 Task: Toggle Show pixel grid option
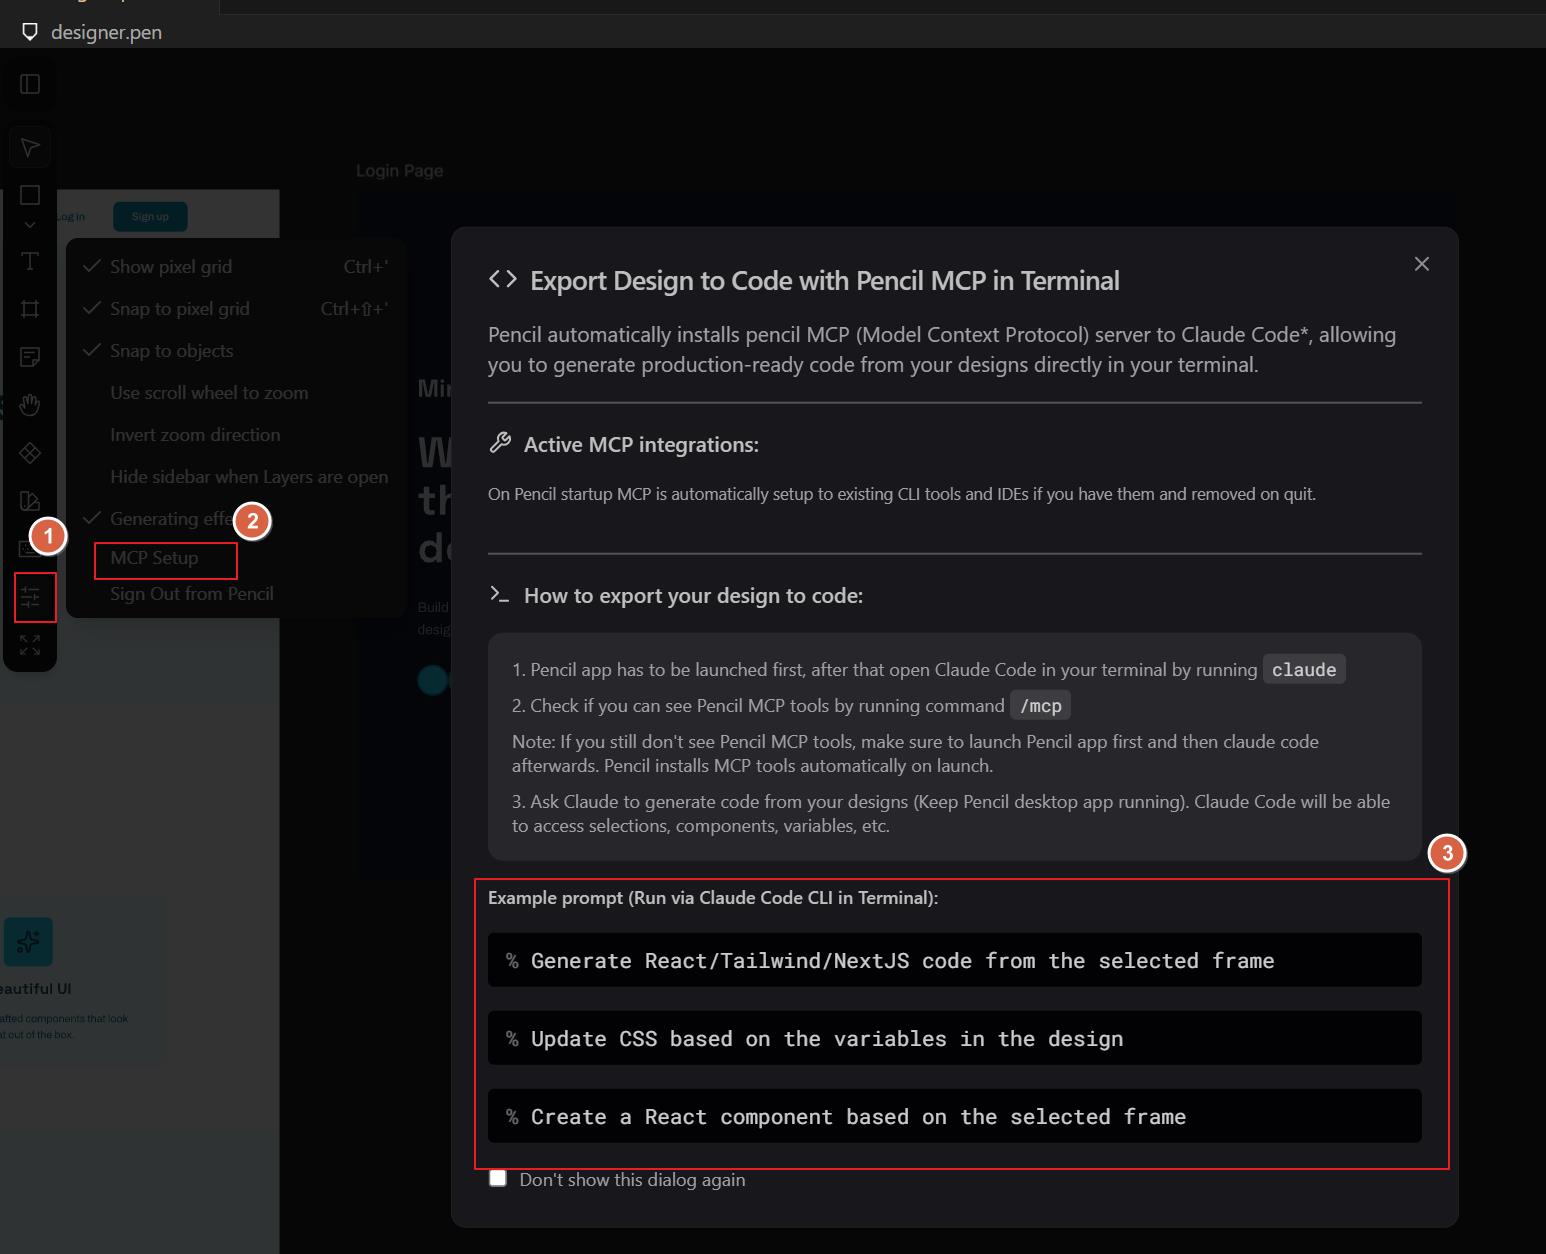point(171,267)
